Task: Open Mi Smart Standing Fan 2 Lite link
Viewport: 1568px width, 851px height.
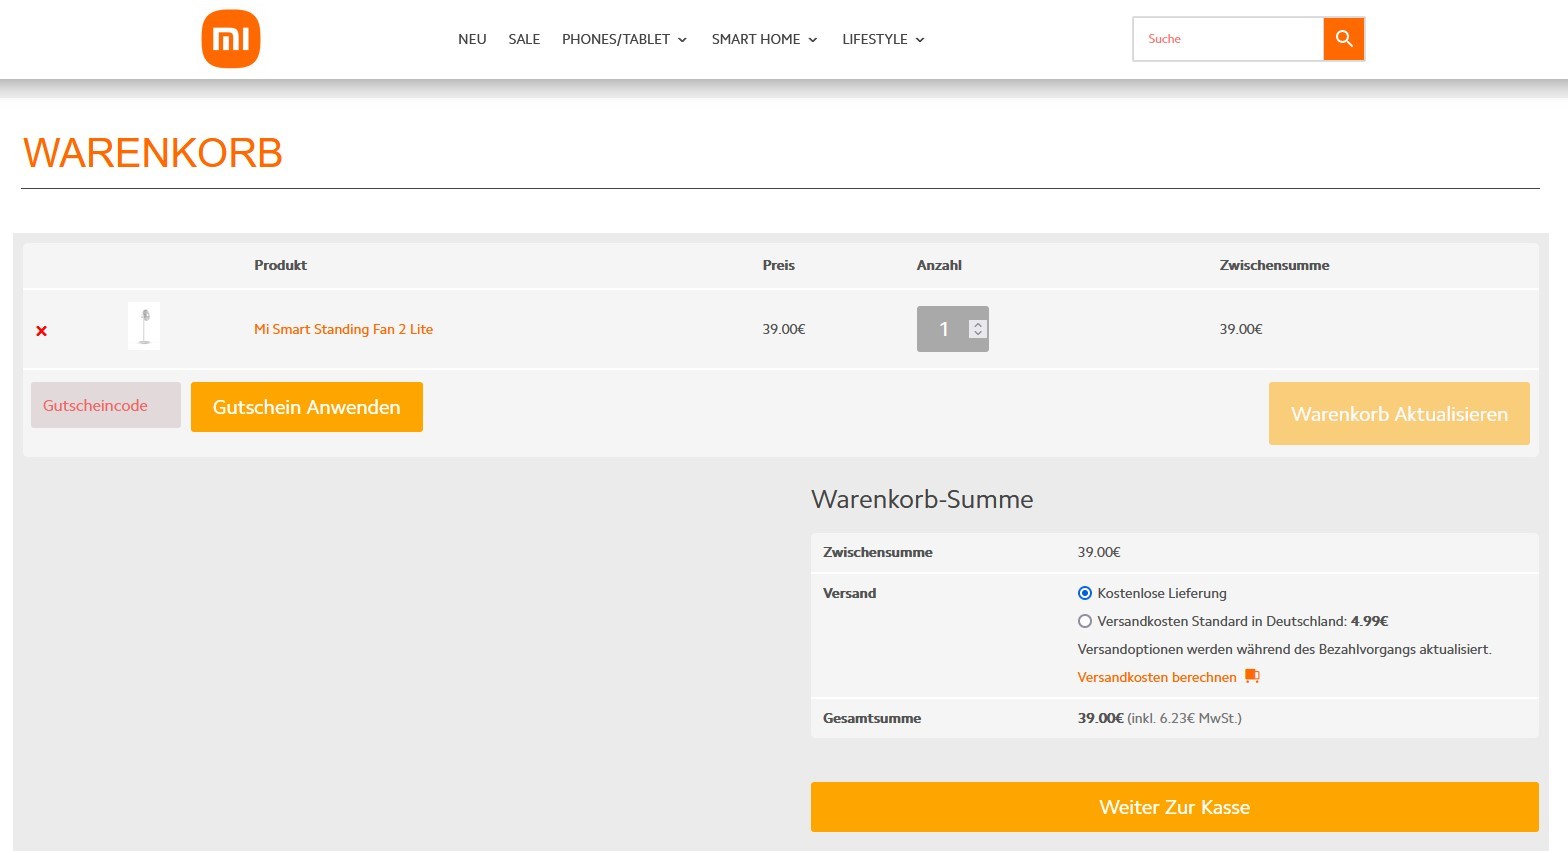Action: point(343,329)
